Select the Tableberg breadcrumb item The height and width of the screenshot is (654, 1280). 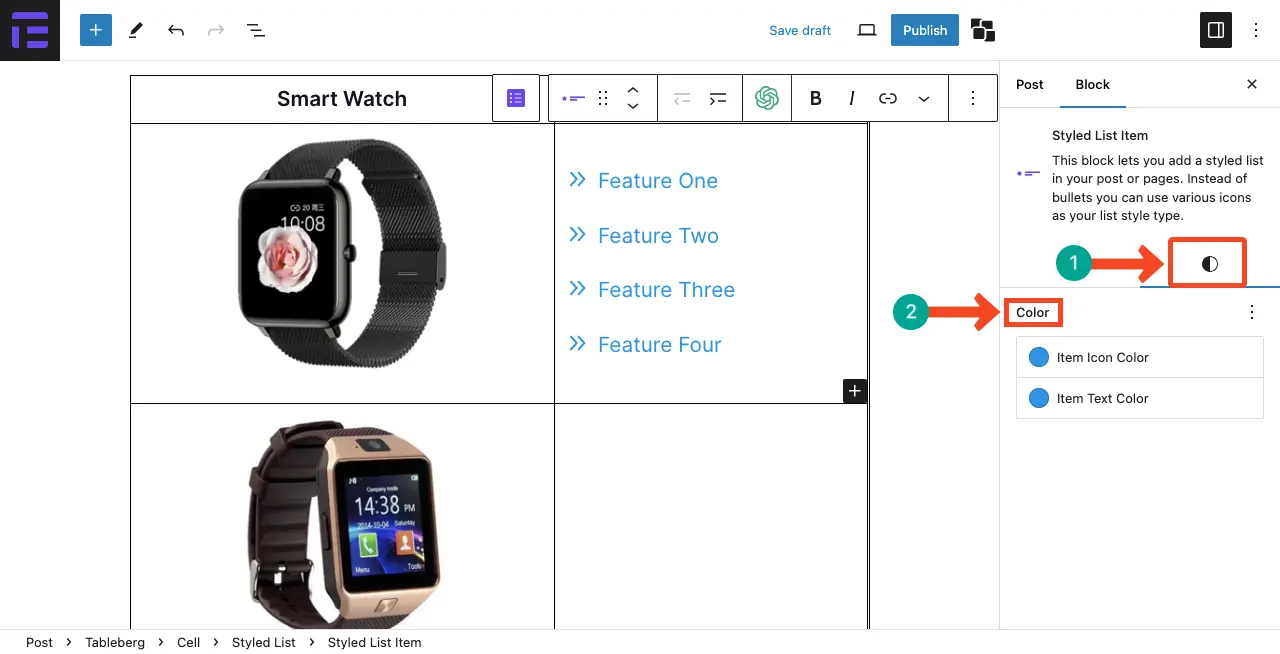click(x=115, y=642)
